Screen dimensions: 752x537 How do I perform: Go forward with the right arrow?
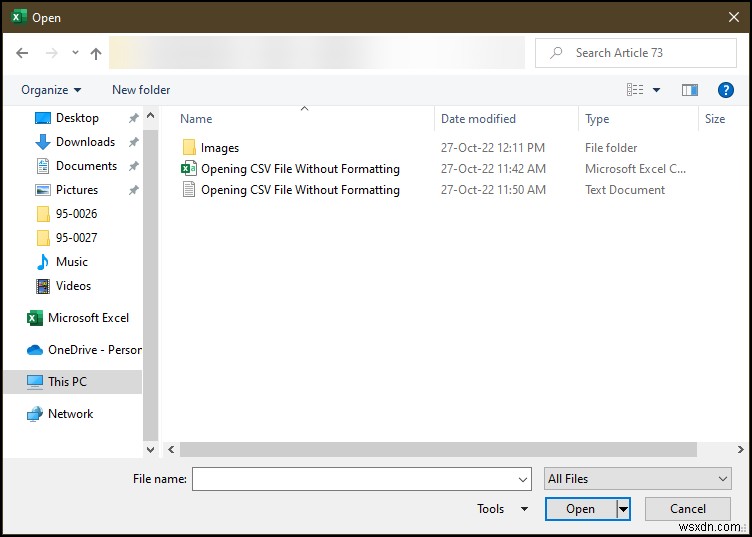click(x=51, y=53)
